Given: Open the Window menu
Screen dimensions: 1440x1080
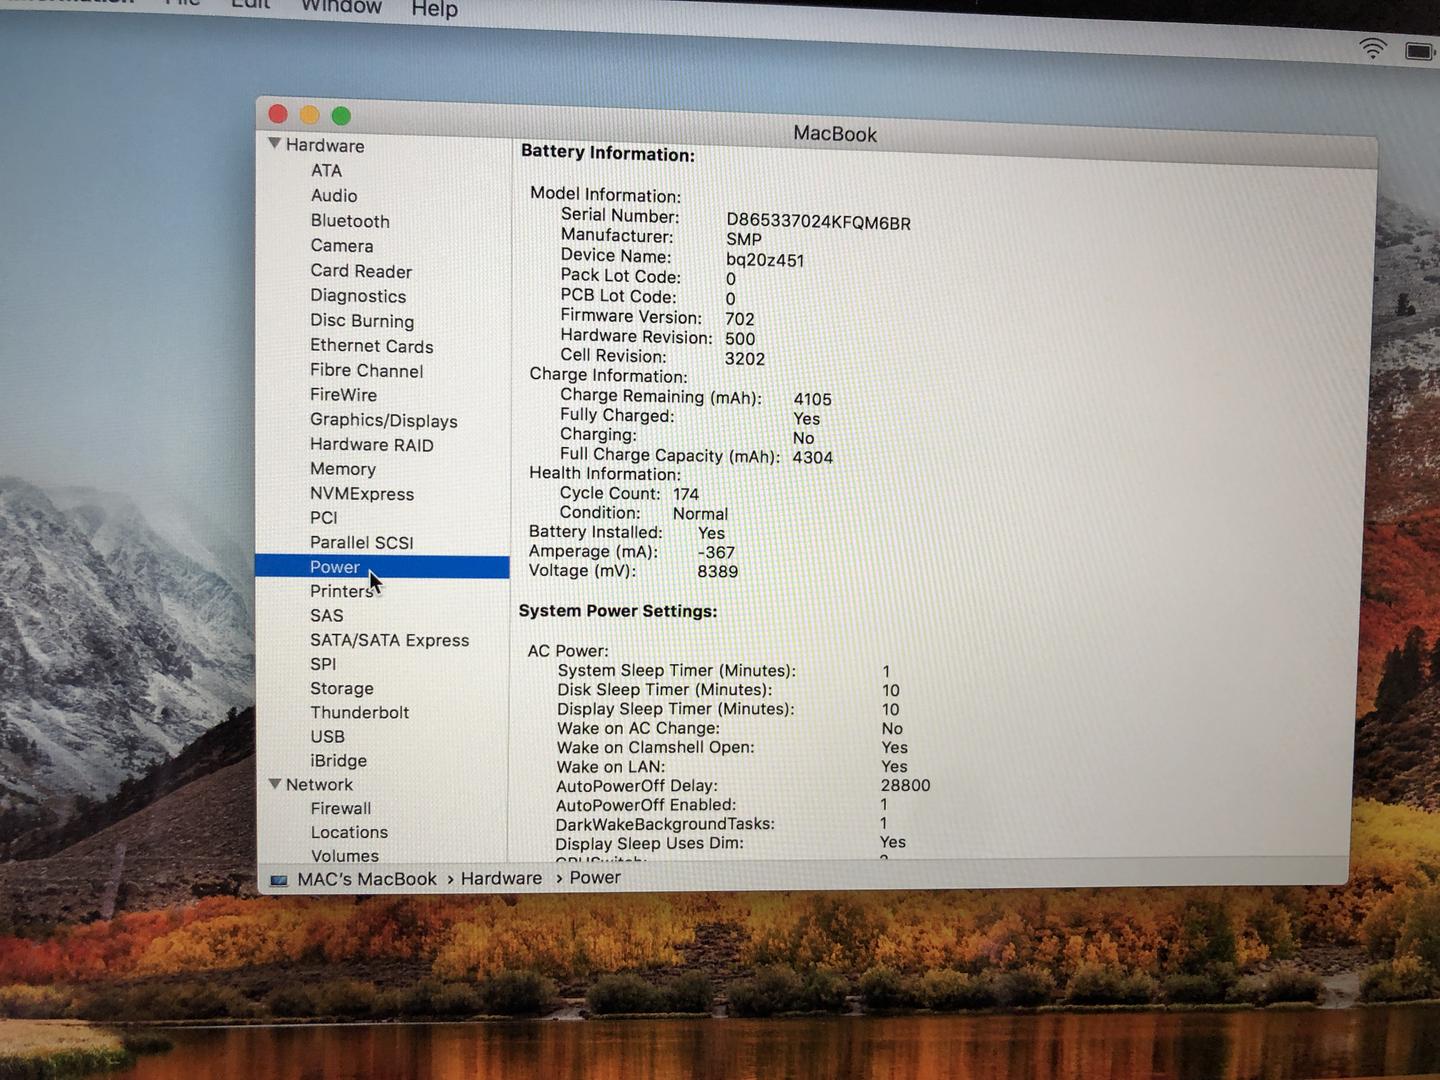Looking at the screenshot, I should tap(342, 7).
